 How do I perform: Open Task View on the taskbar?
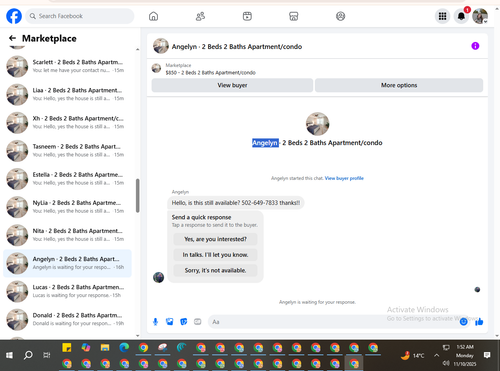47,355
